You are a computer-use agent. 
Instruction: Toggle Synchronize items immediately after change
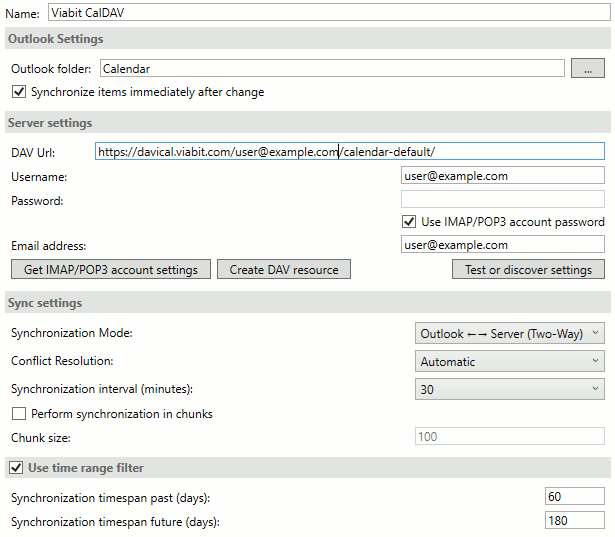(x=19, y=92)
